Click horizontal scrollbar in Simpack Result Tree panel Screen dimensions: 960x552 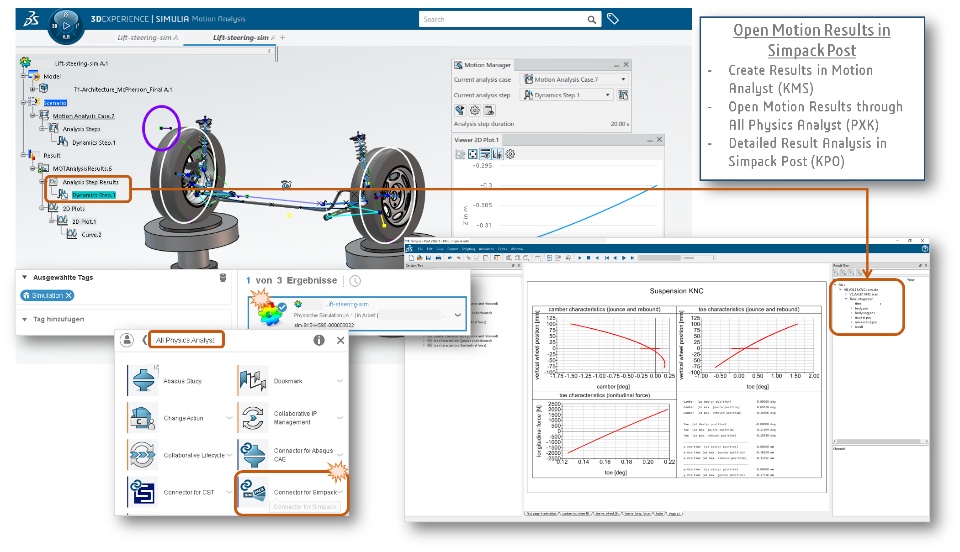click(879, 441)
